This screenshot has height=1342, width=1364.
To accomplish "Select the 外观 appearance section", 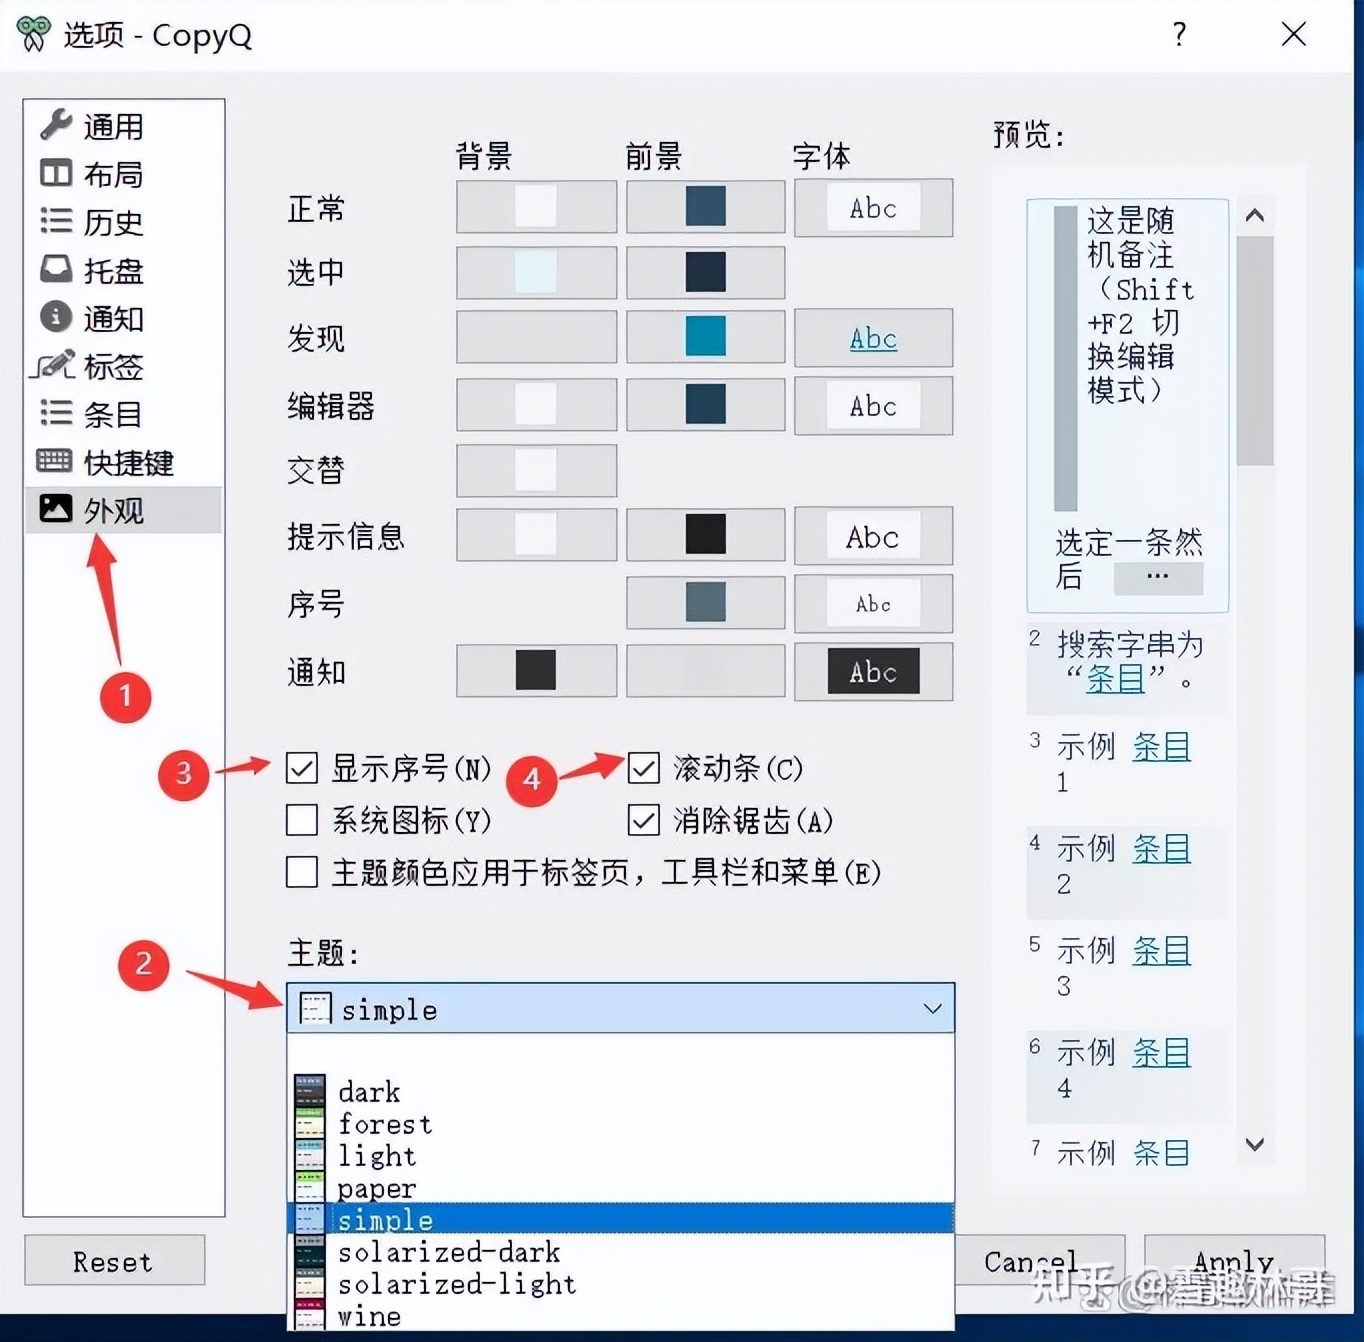I will (123, 510).
